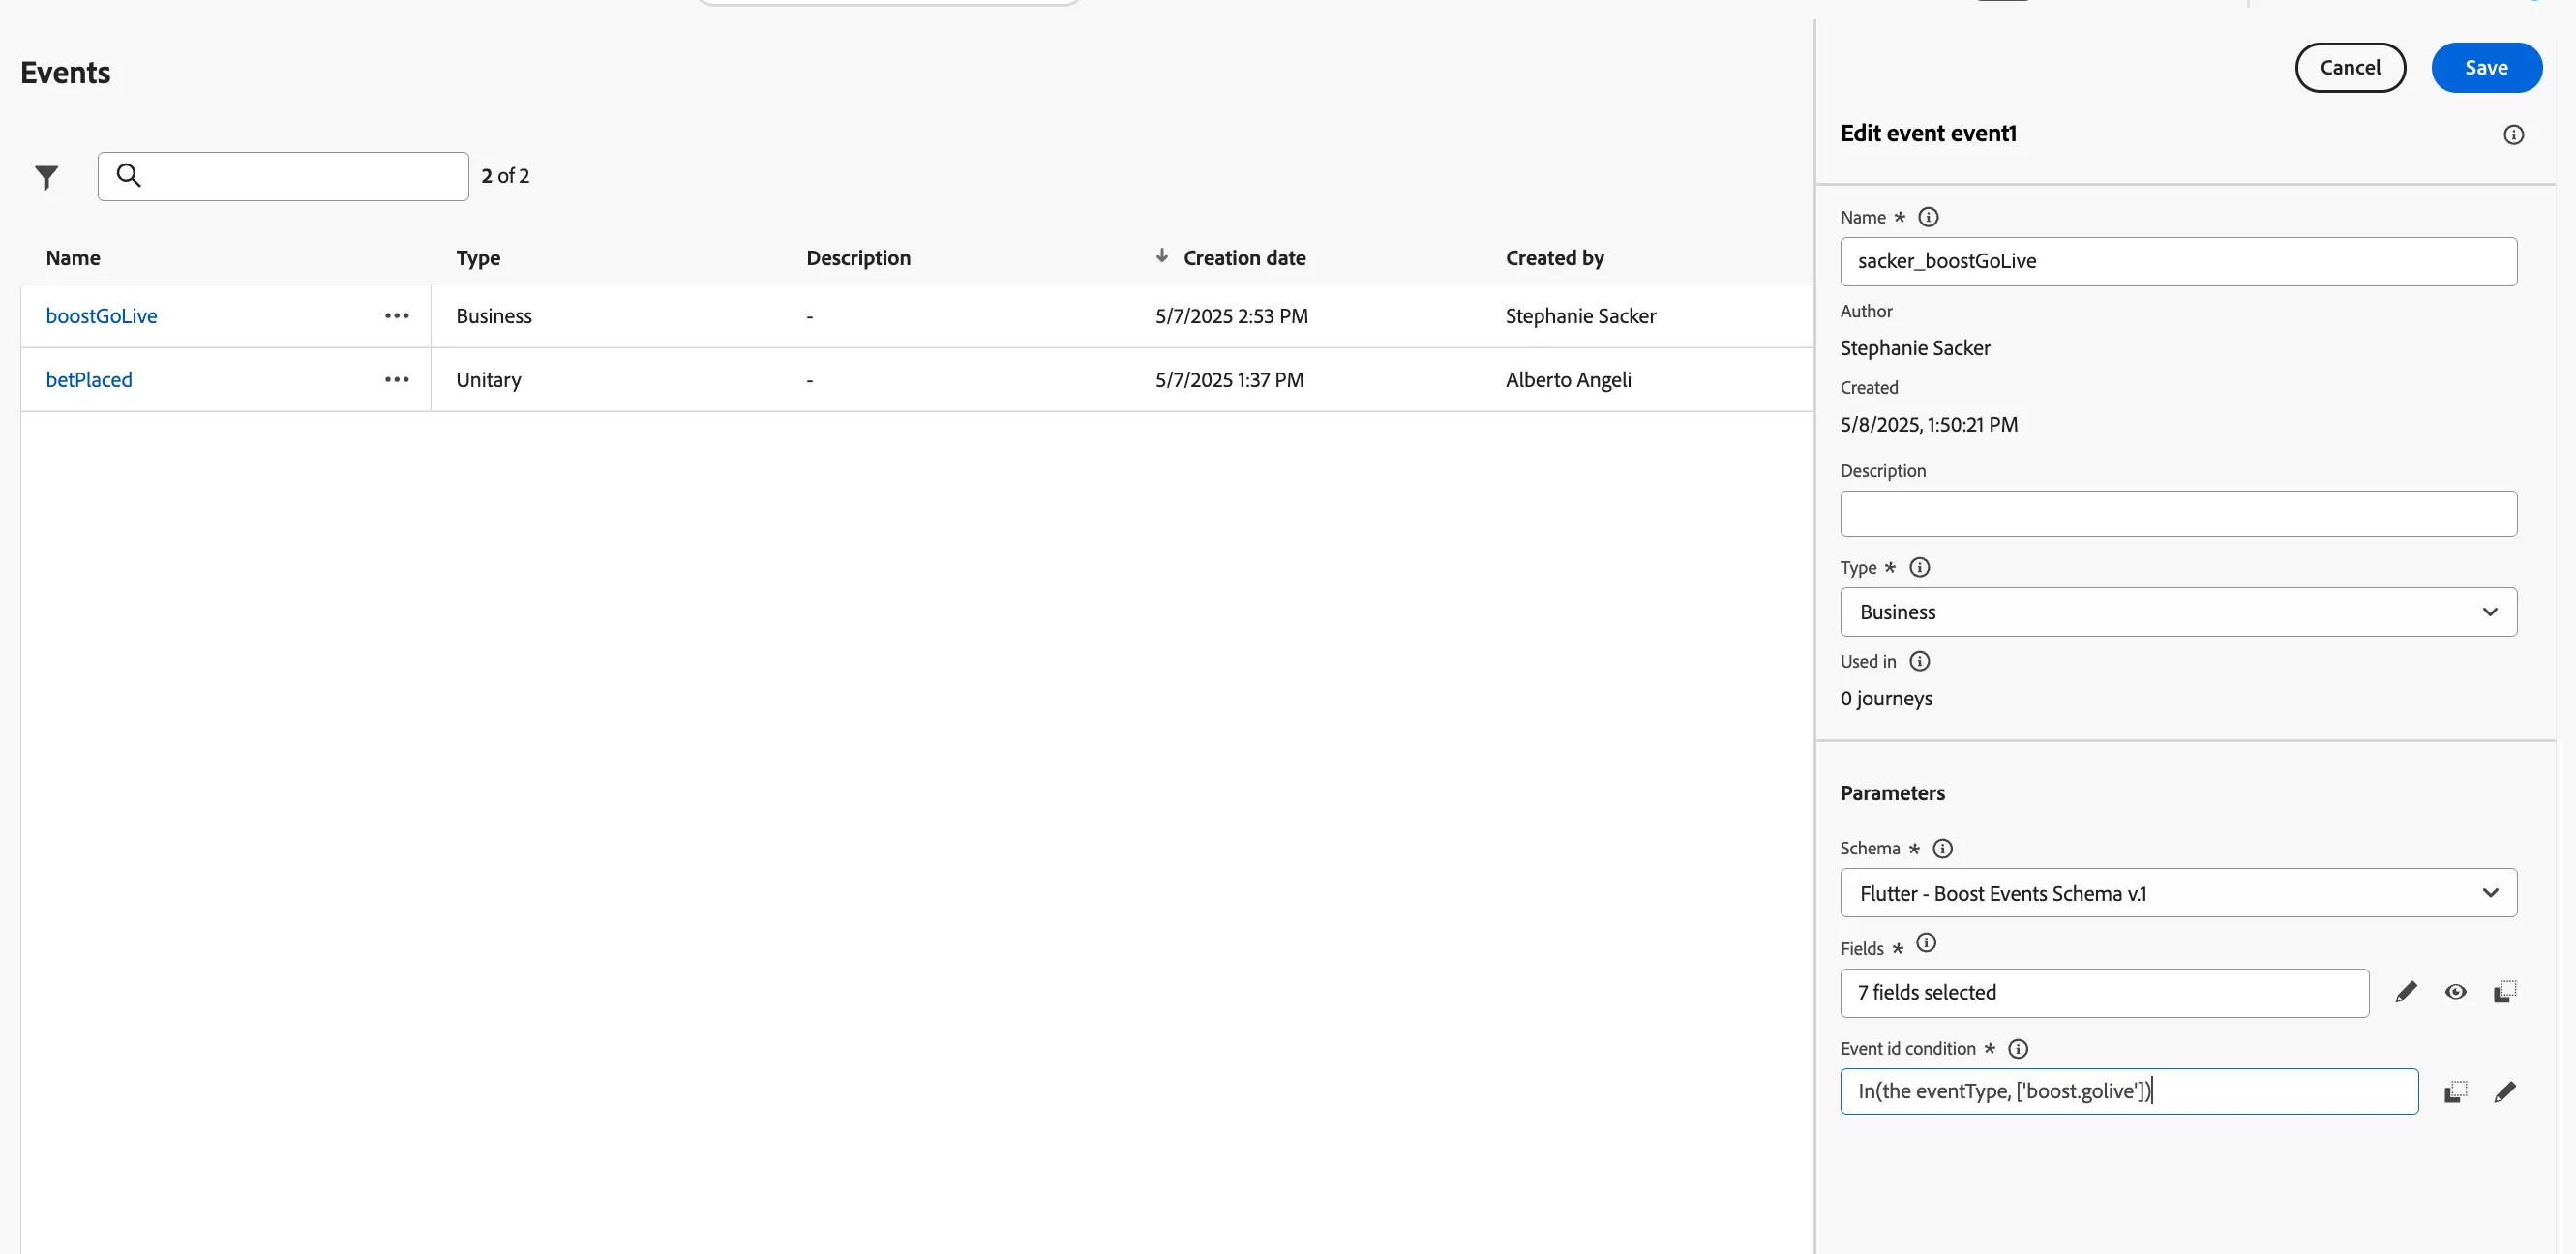Open more actions for betPlaced row

coord(396,380)
